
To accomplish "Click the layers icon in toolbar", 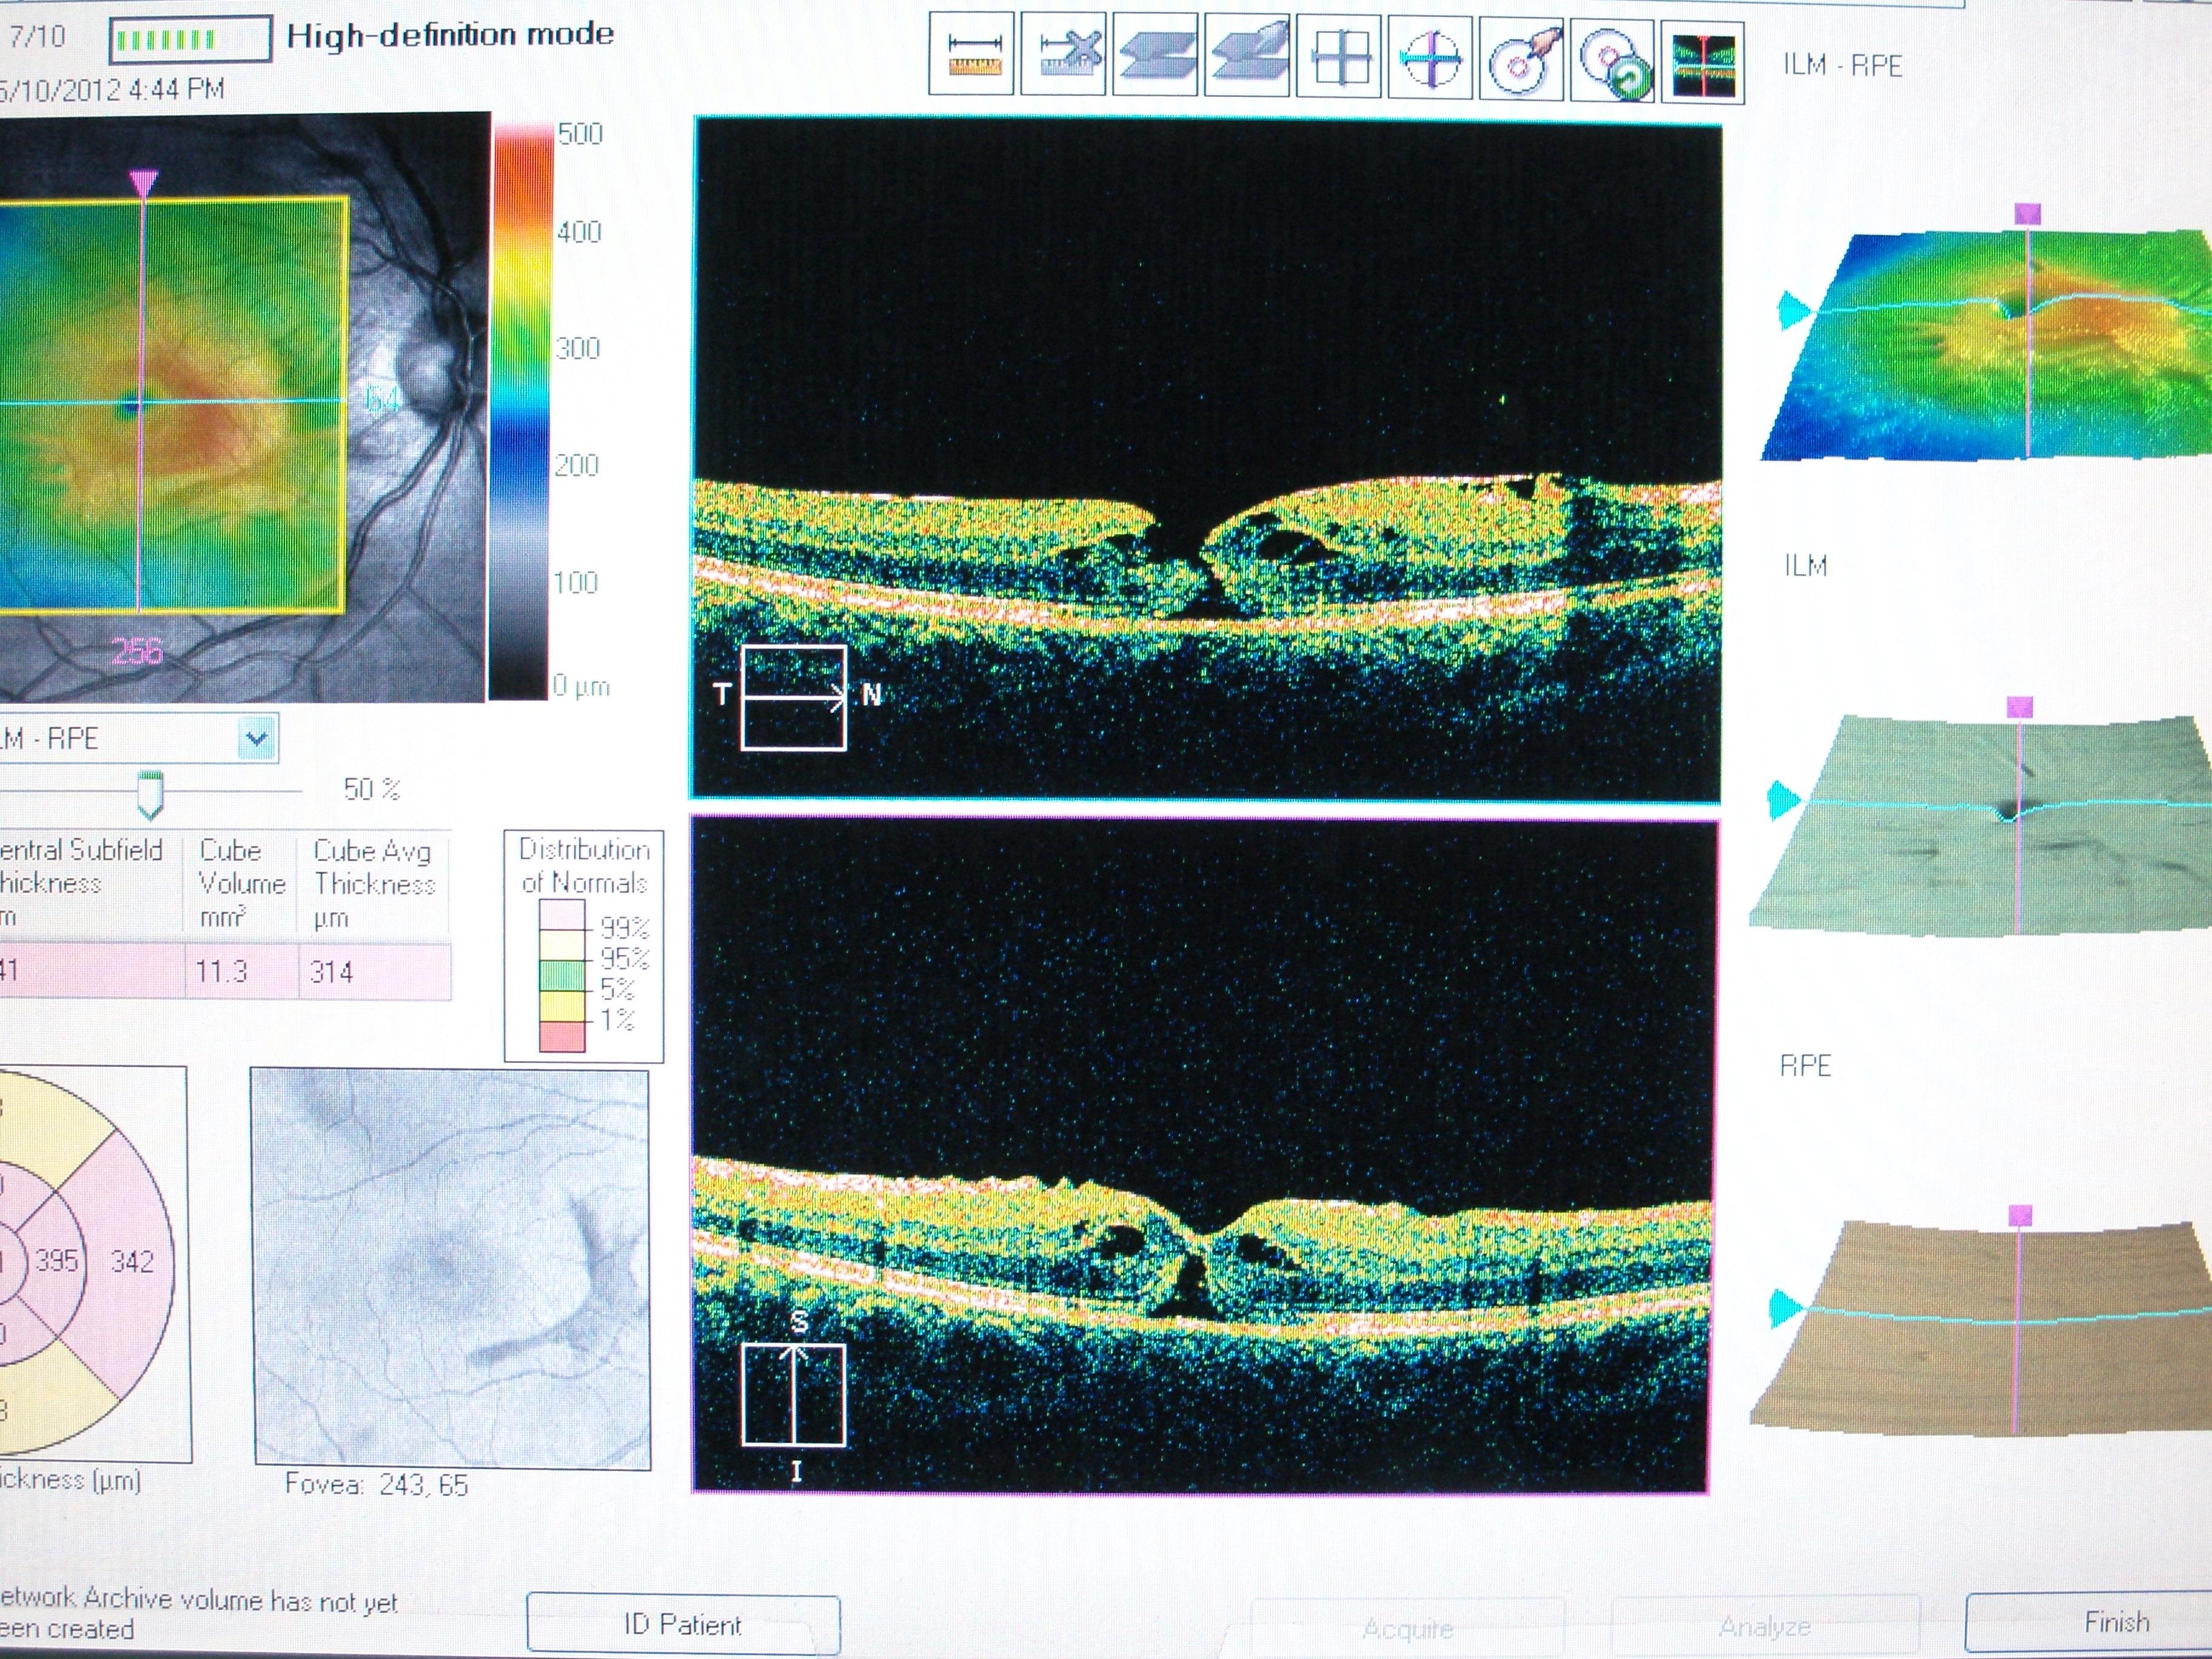I will pos(1155,56).
